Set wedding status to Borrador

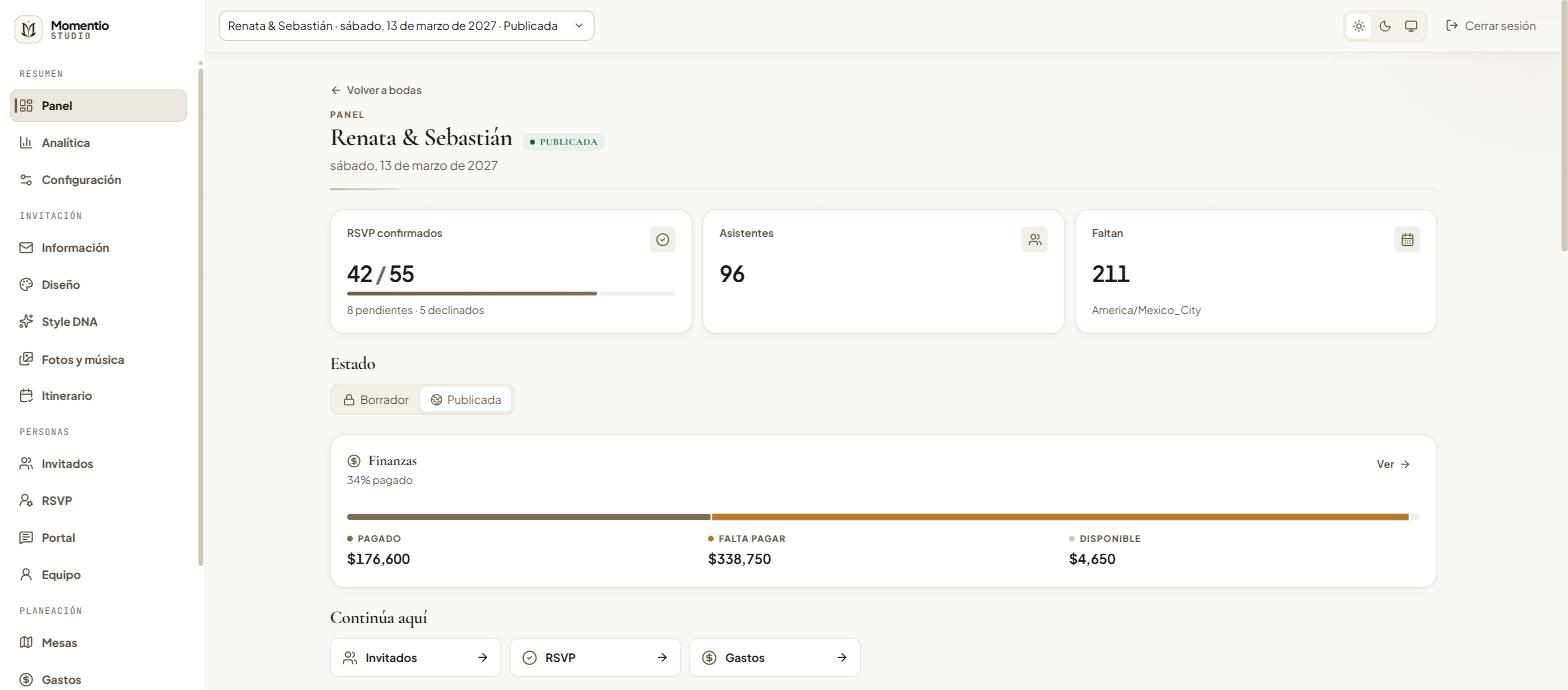376,400
